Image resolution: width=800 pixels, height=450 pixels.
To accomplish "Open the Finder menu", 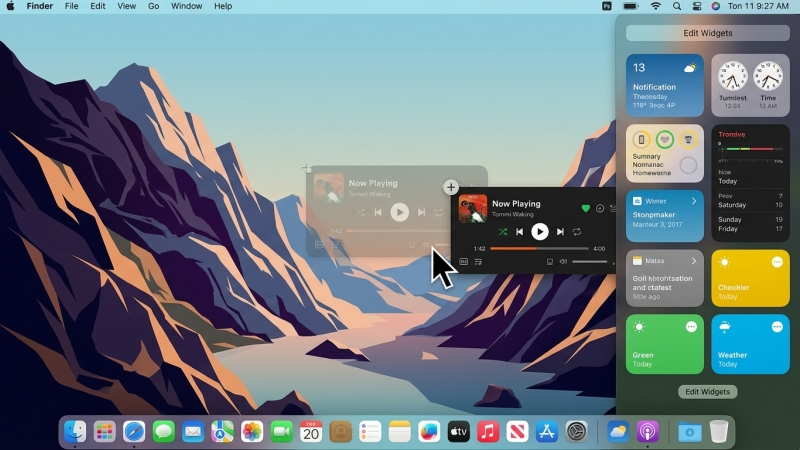I will pos(40,6).
